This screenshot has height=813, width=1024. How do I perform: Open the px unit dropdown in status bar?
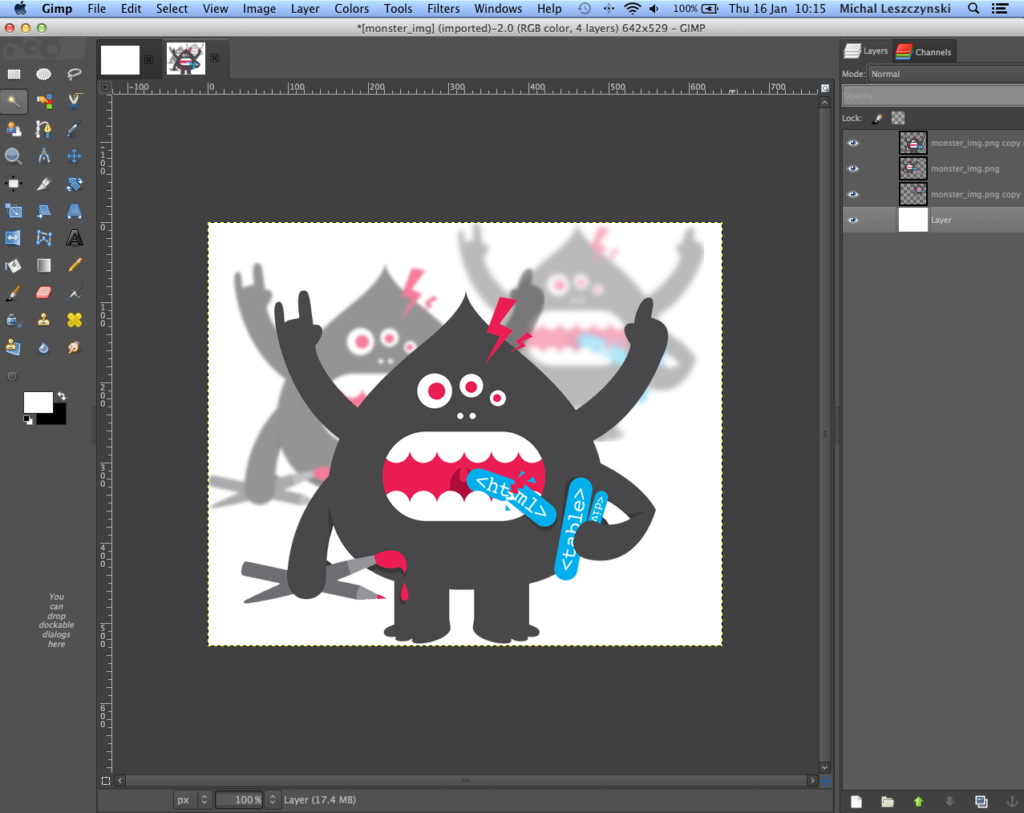point(192,799)
